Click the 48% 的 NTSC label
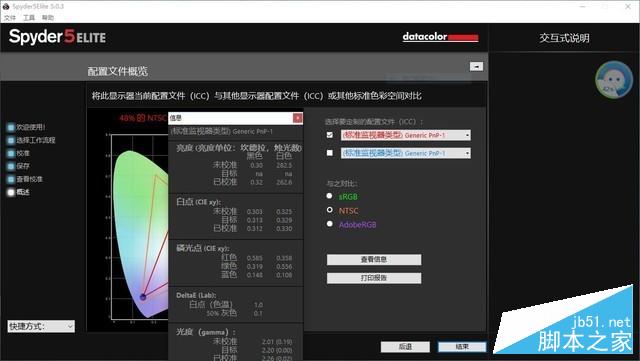The height and width of the screenshot is (361, 640). 143,118
